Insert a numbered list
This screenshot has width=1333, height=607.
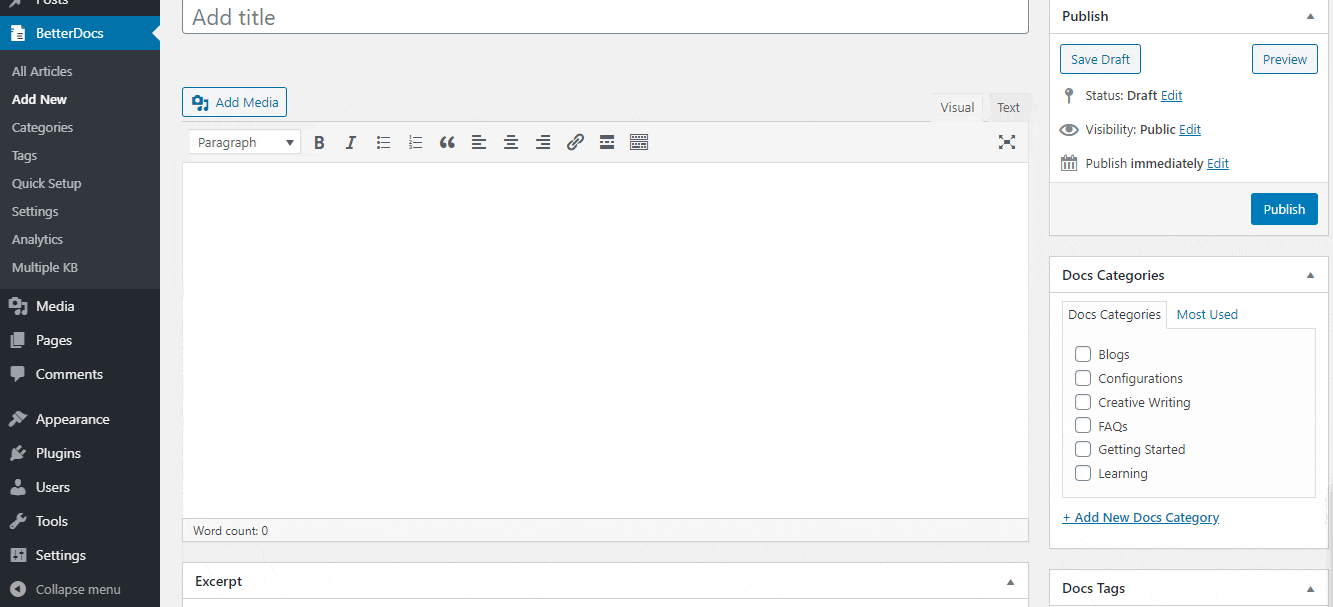[415, 141]
